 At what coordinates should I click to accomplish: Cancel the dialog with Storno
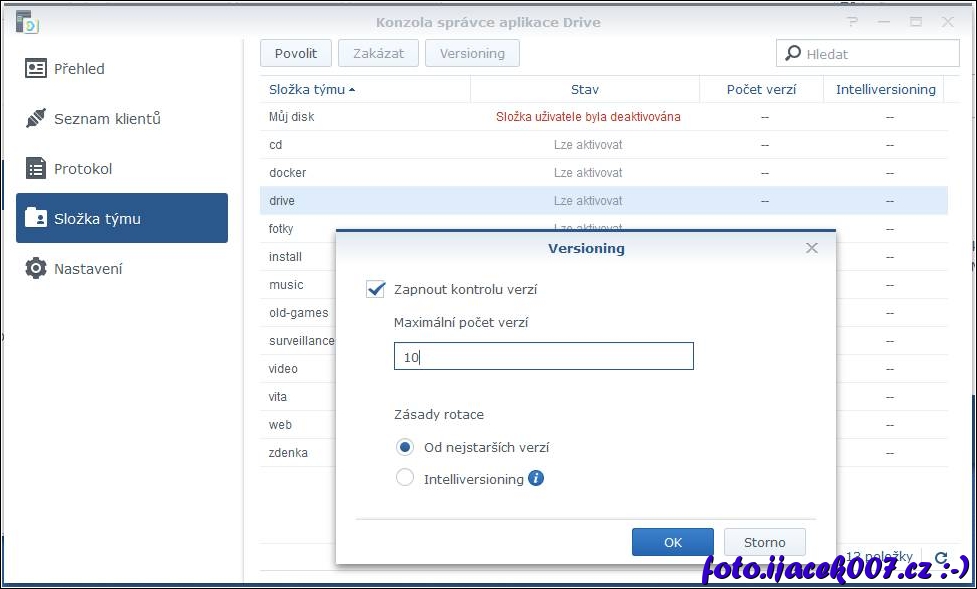(x=764, y=542)
